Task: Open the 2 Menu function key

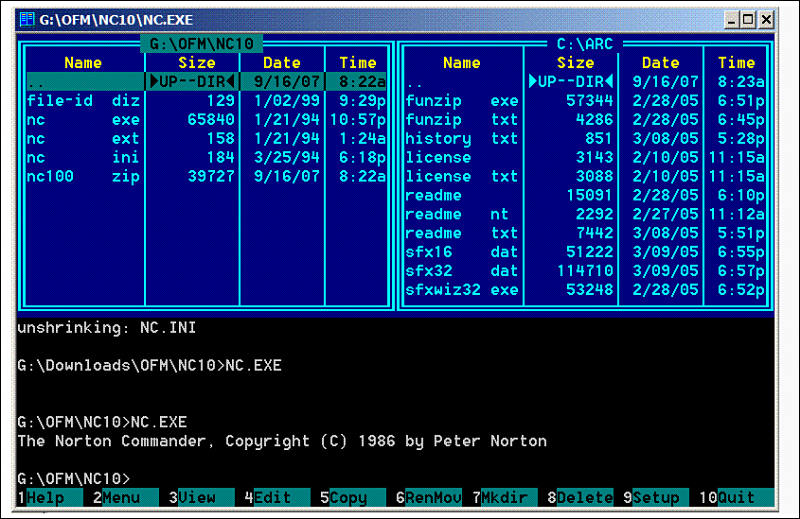Action: [126, 498]
